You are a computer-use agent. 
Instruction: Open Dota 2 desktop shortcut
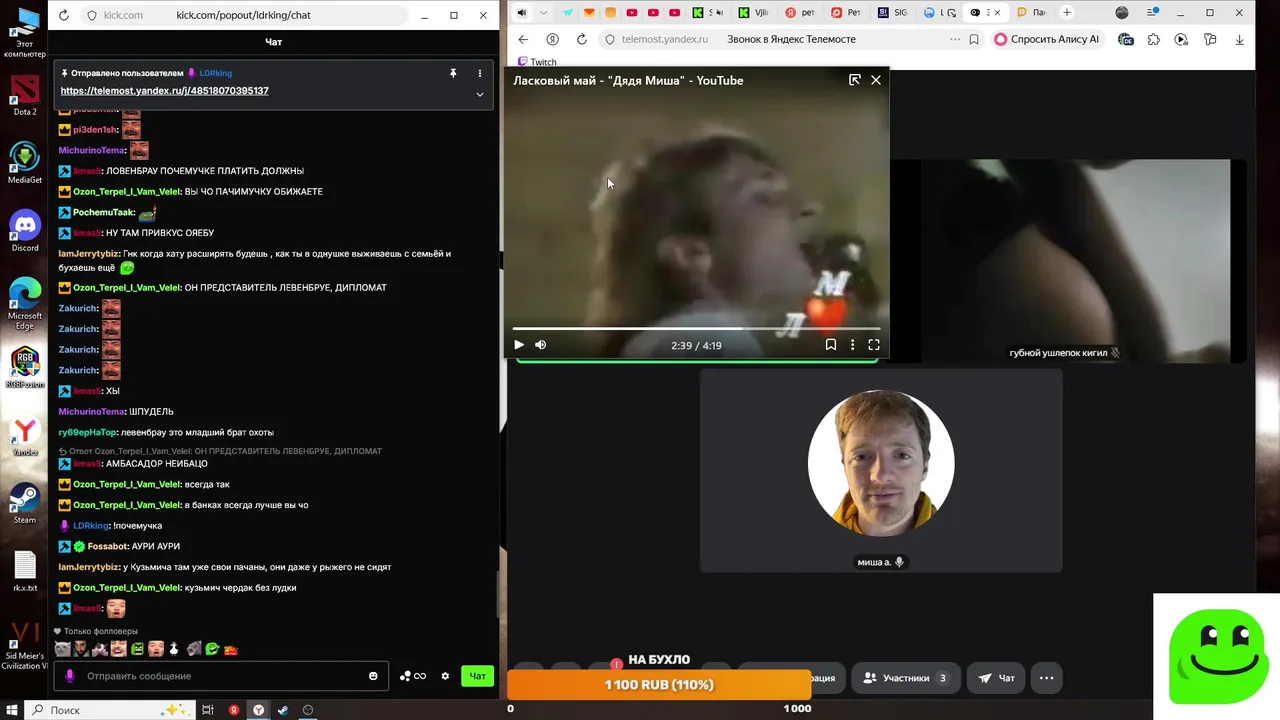click(x=25, y=95)
